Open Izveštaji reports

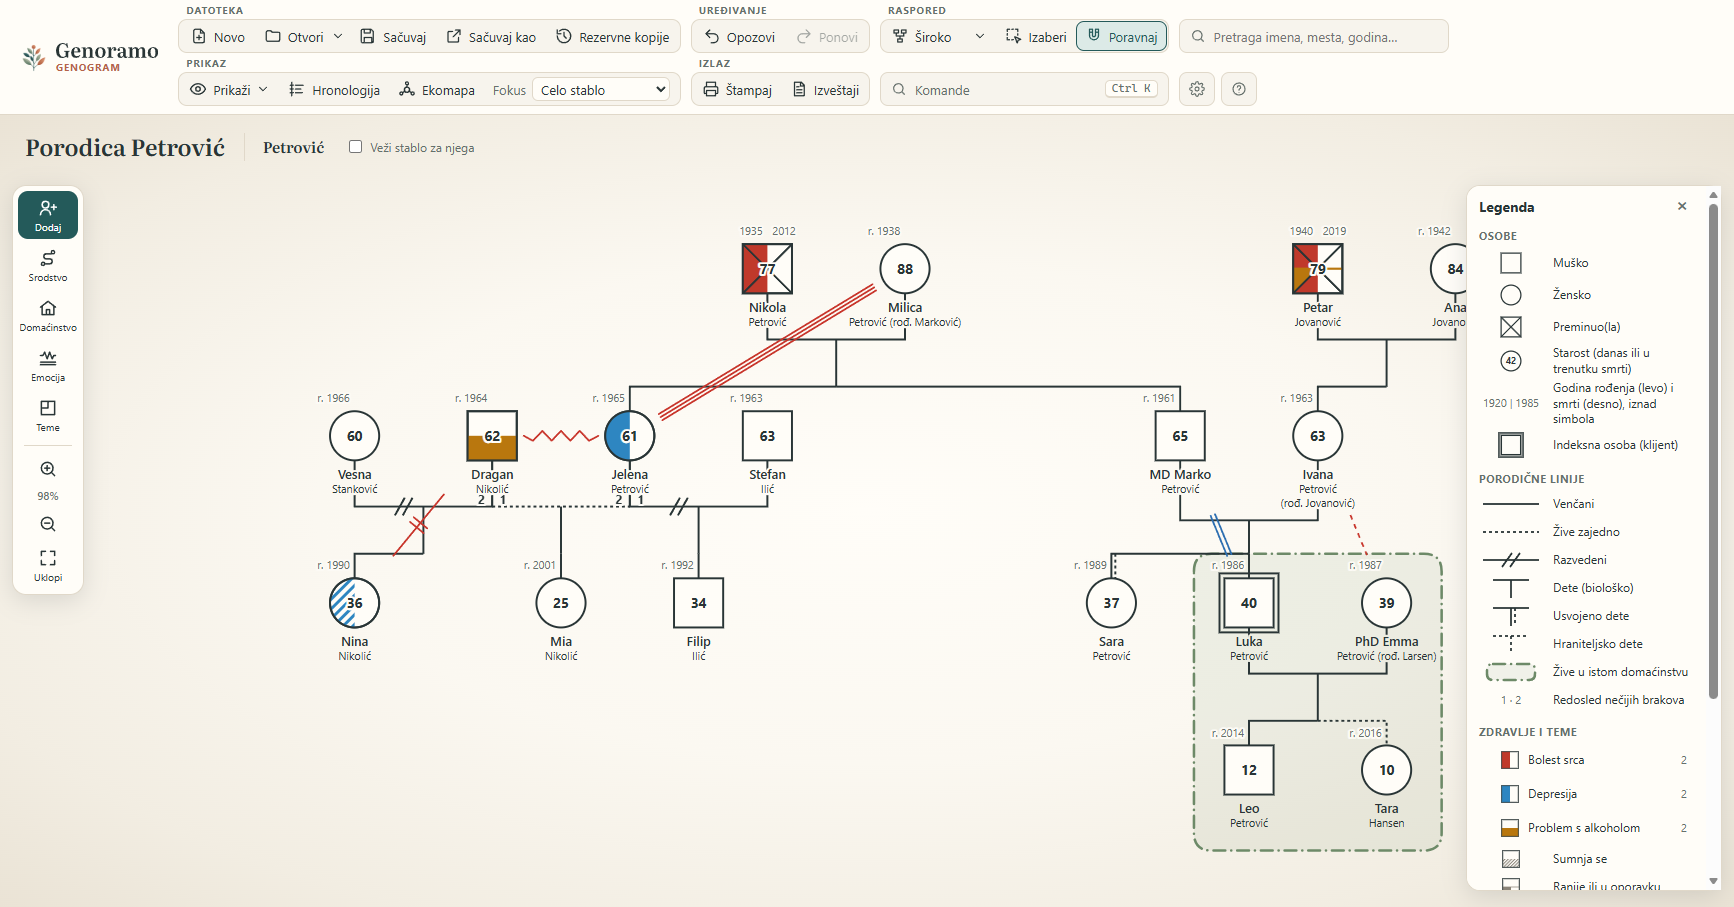(x=826, y=90)
